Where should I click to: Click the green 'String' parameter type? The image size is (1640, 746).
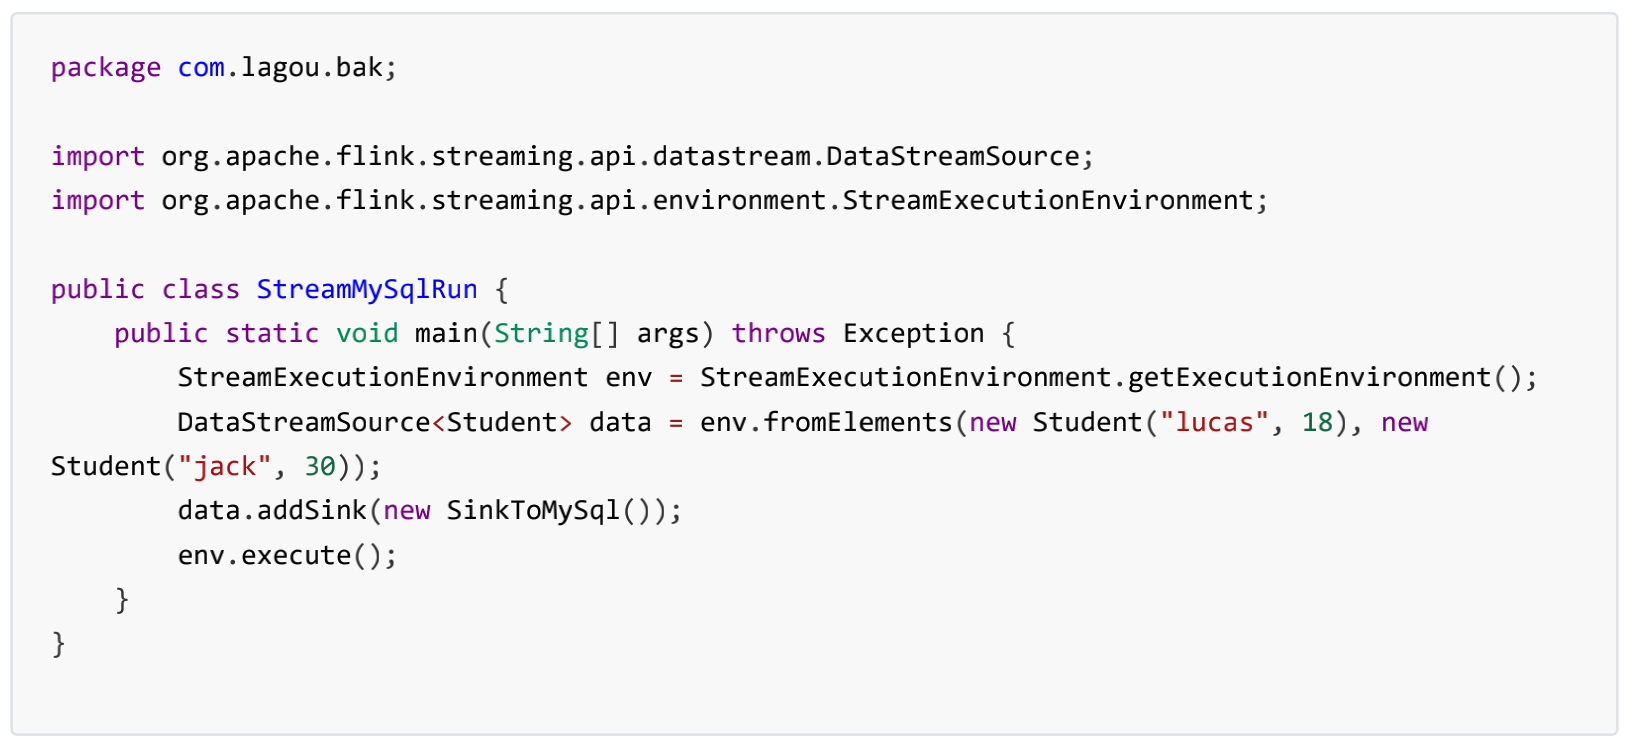tap(541, 333)
